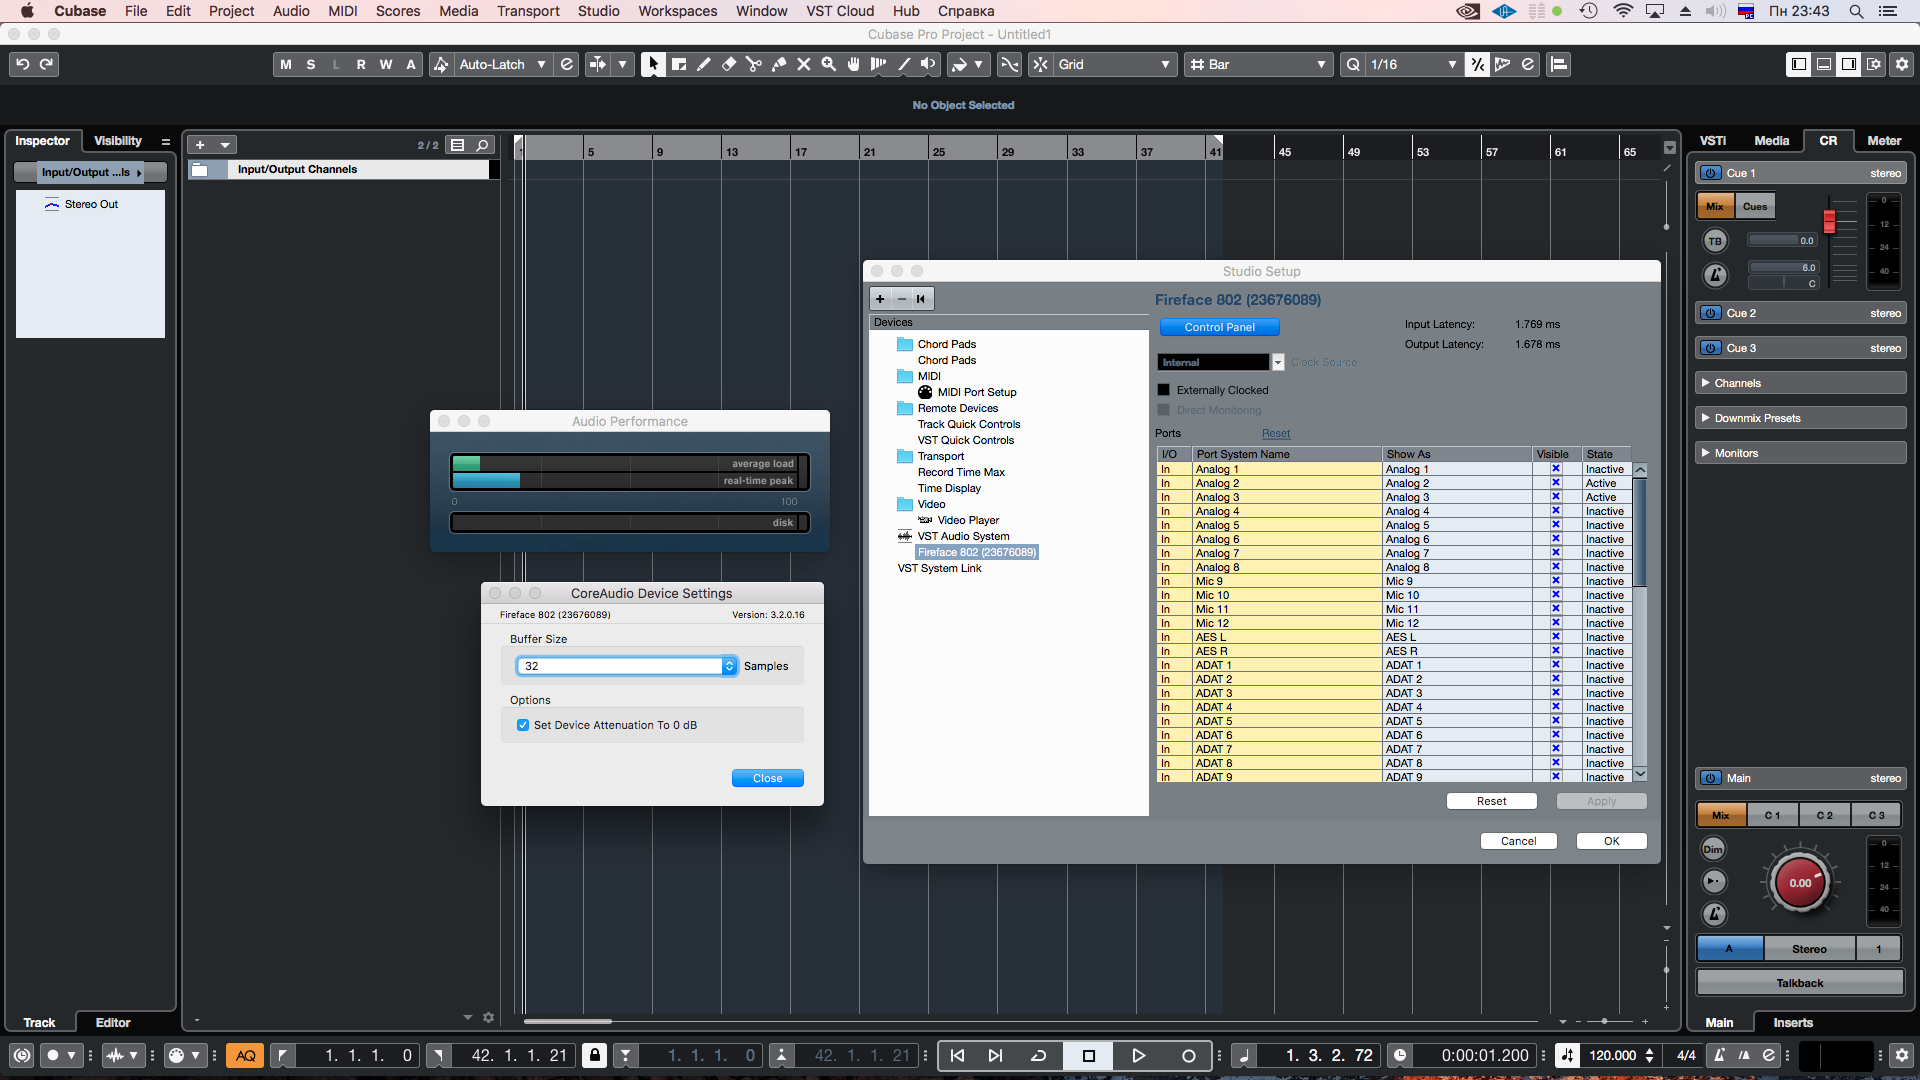Go to previous marker in transport
The width and height of the screenshot is (1920, 1080).
pos(957,1055)
